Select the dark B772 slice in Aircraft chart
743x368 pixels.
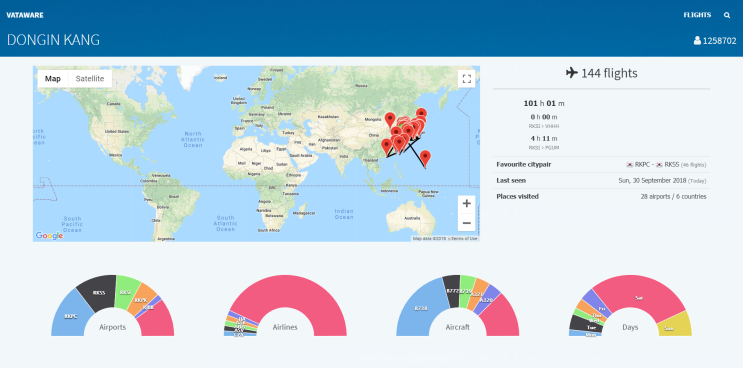452,290
